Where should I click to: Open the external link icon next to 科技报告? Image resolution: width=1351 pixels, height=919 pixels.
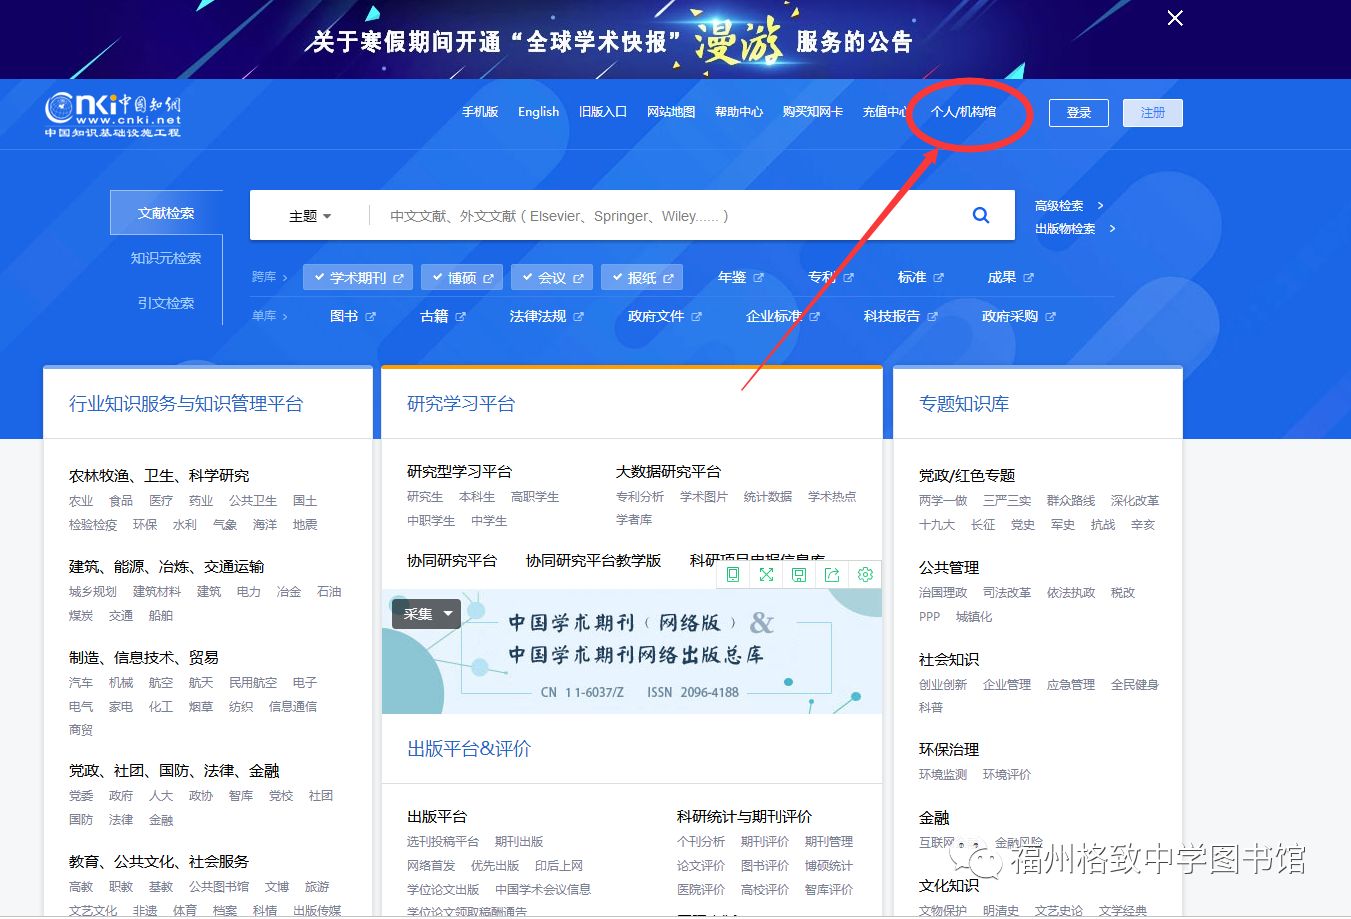[932, 316]
